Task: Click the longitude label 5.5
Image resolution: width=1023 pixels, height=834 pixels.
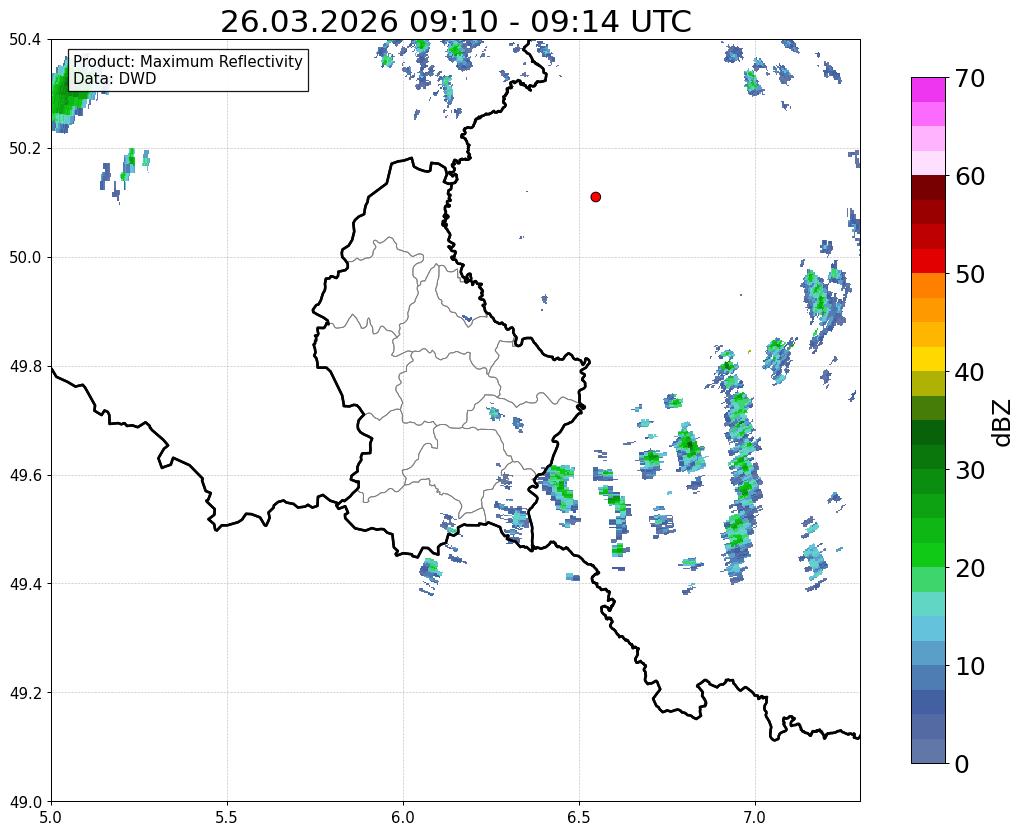Action: tap(227, 818)
